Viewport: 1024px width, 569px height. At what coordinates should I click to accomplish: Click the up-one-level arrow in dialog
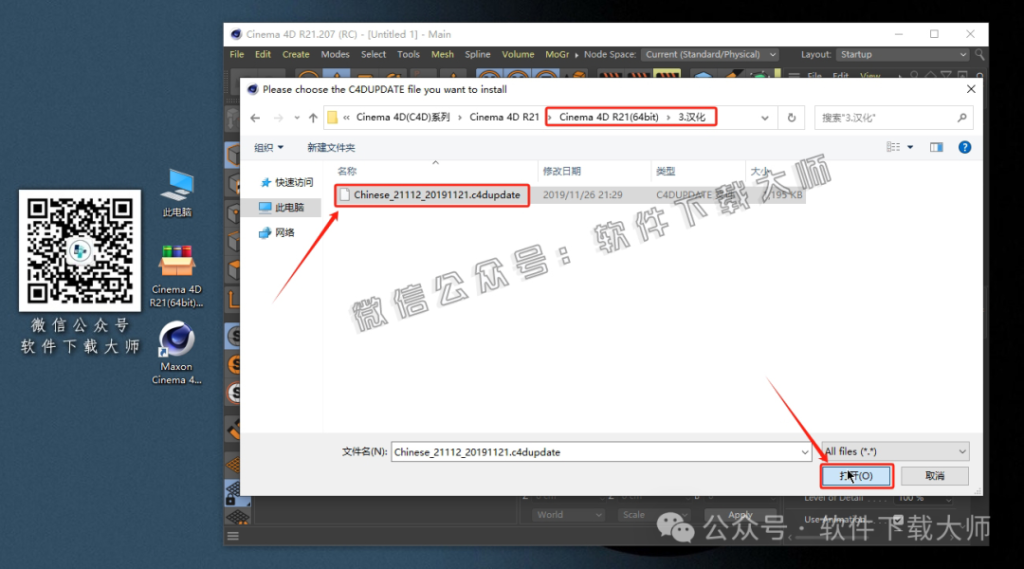313,118
